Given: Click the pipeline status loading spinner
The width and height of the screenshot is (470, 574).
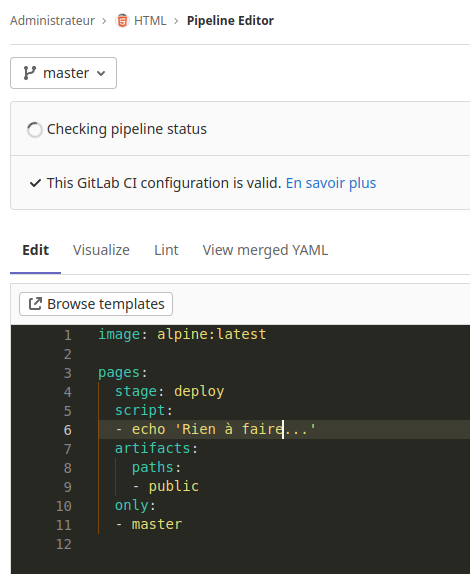Looking at the screenshot, I should click(x=35, y=130).
